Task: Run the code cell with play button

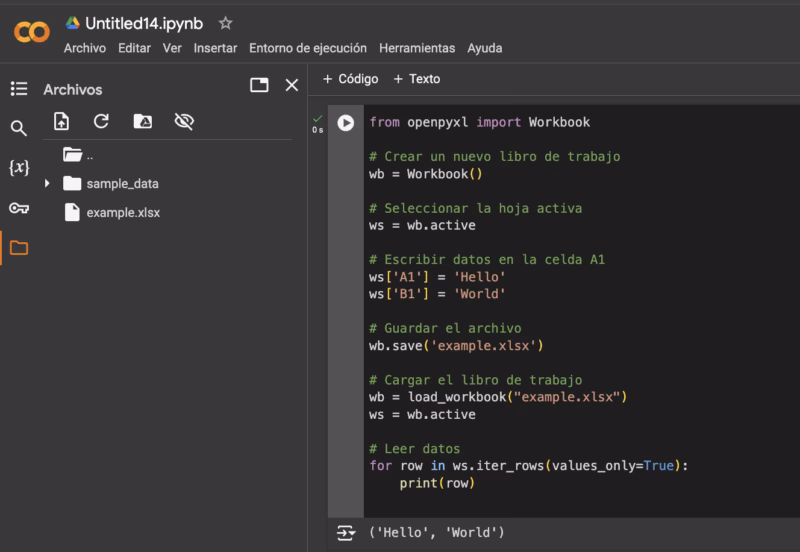Action: point(345,123)
